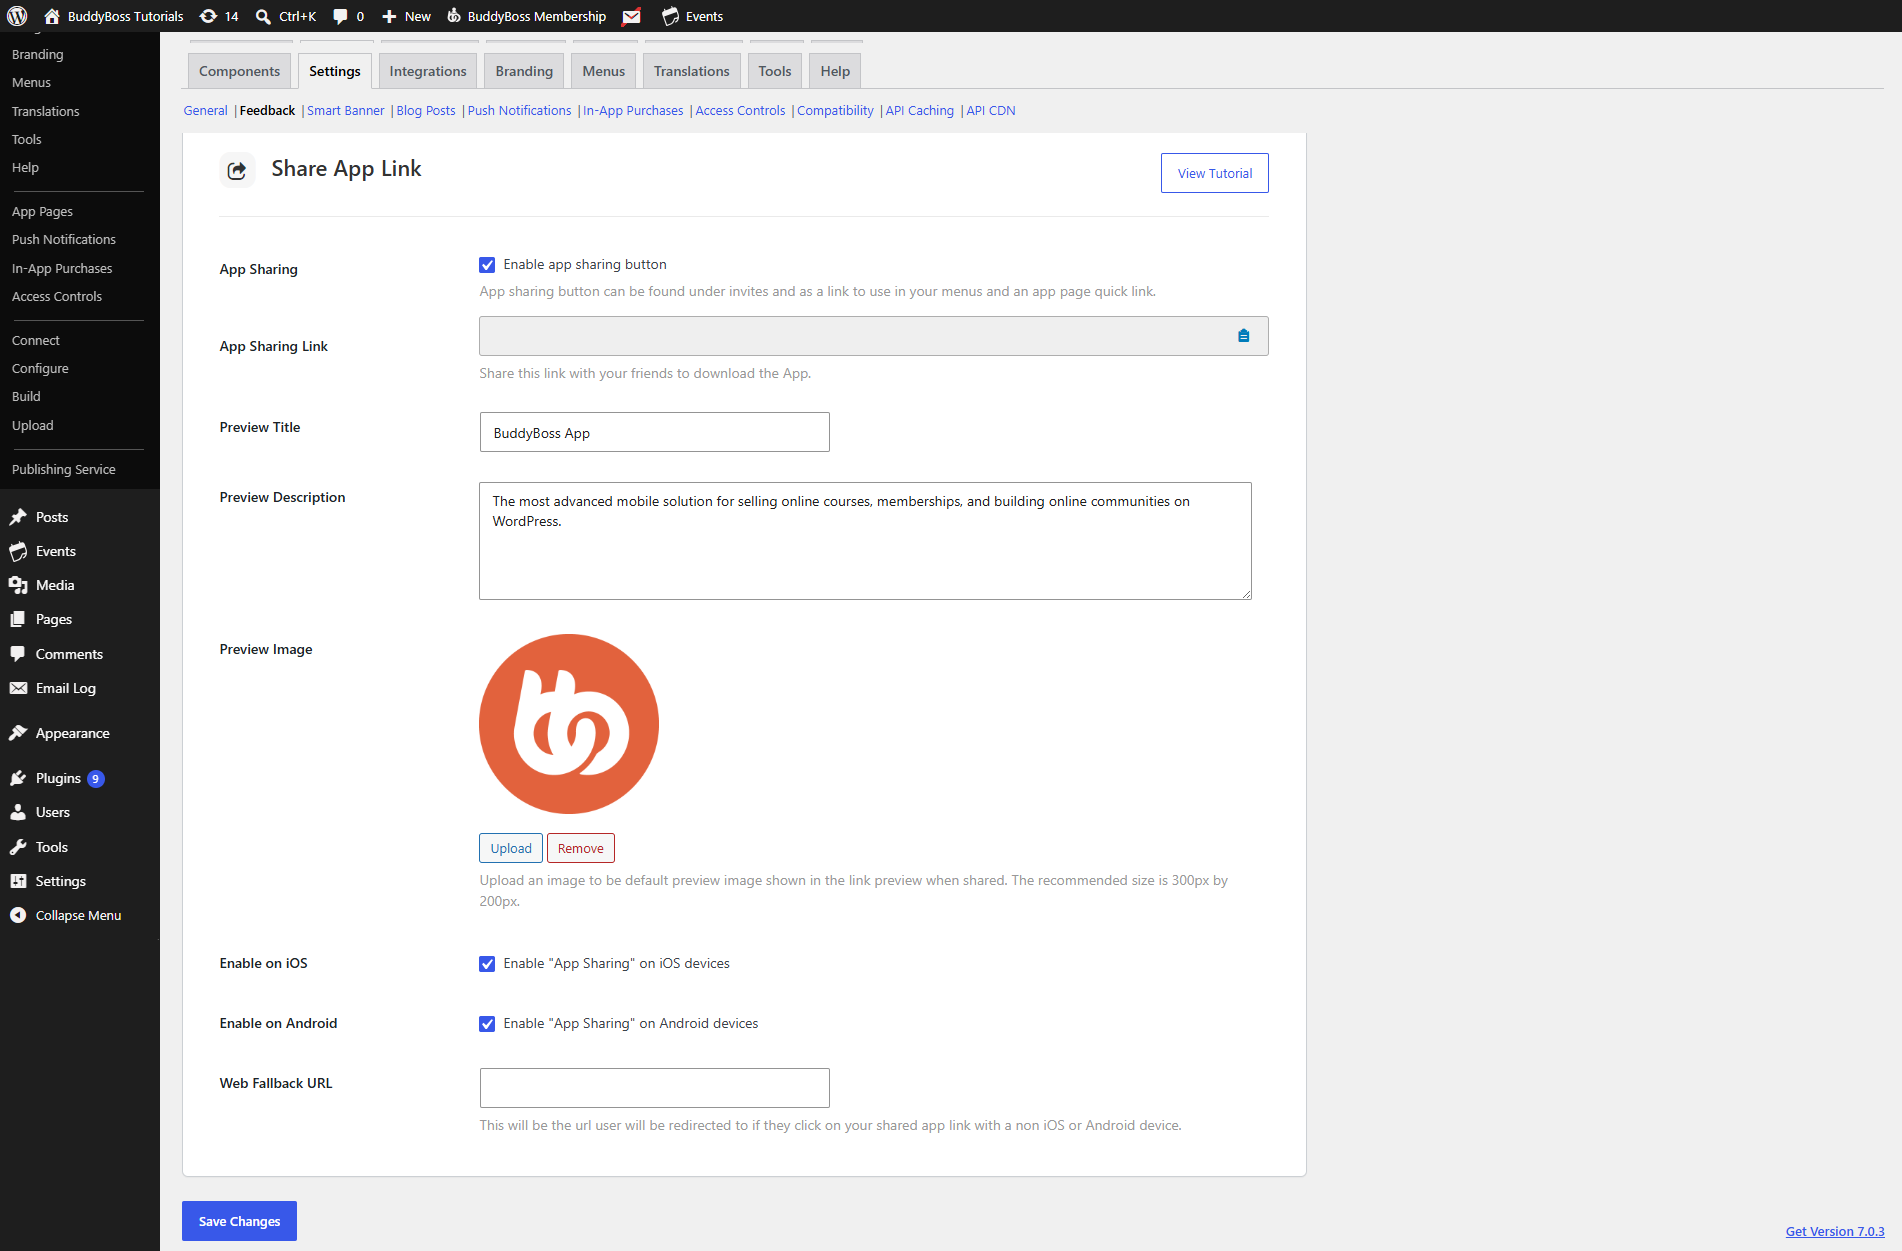Click the View Tutorial button
This screenshot has height=1251, width=1902.
tap(1214, 173)
